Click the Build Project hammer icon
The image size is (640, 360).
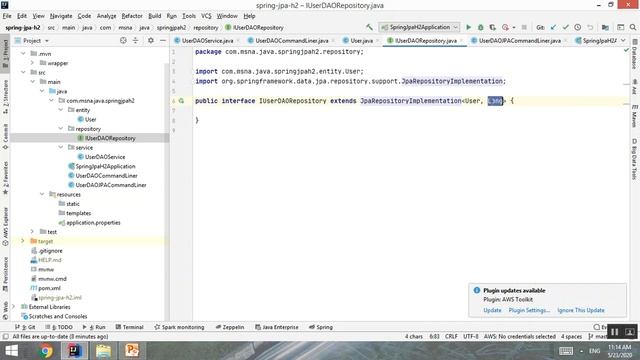click(369, 27)
